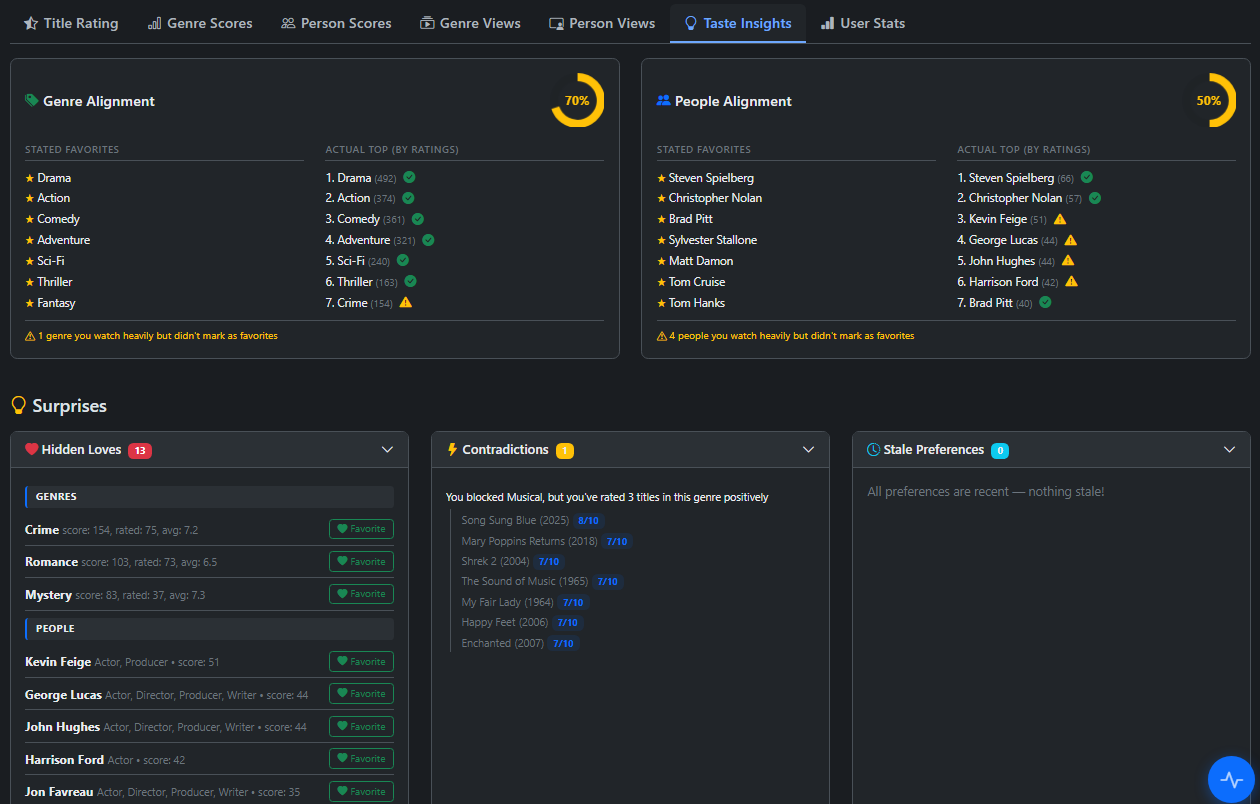
Task: Switch to the Genre Scores tab
Action: click(x=200, y=23)
